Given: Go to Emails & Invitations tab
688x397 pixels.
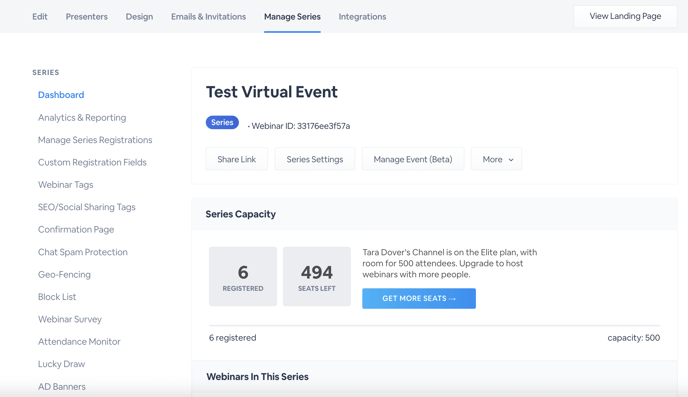Looking at the screenshot, I should [208, 17].
